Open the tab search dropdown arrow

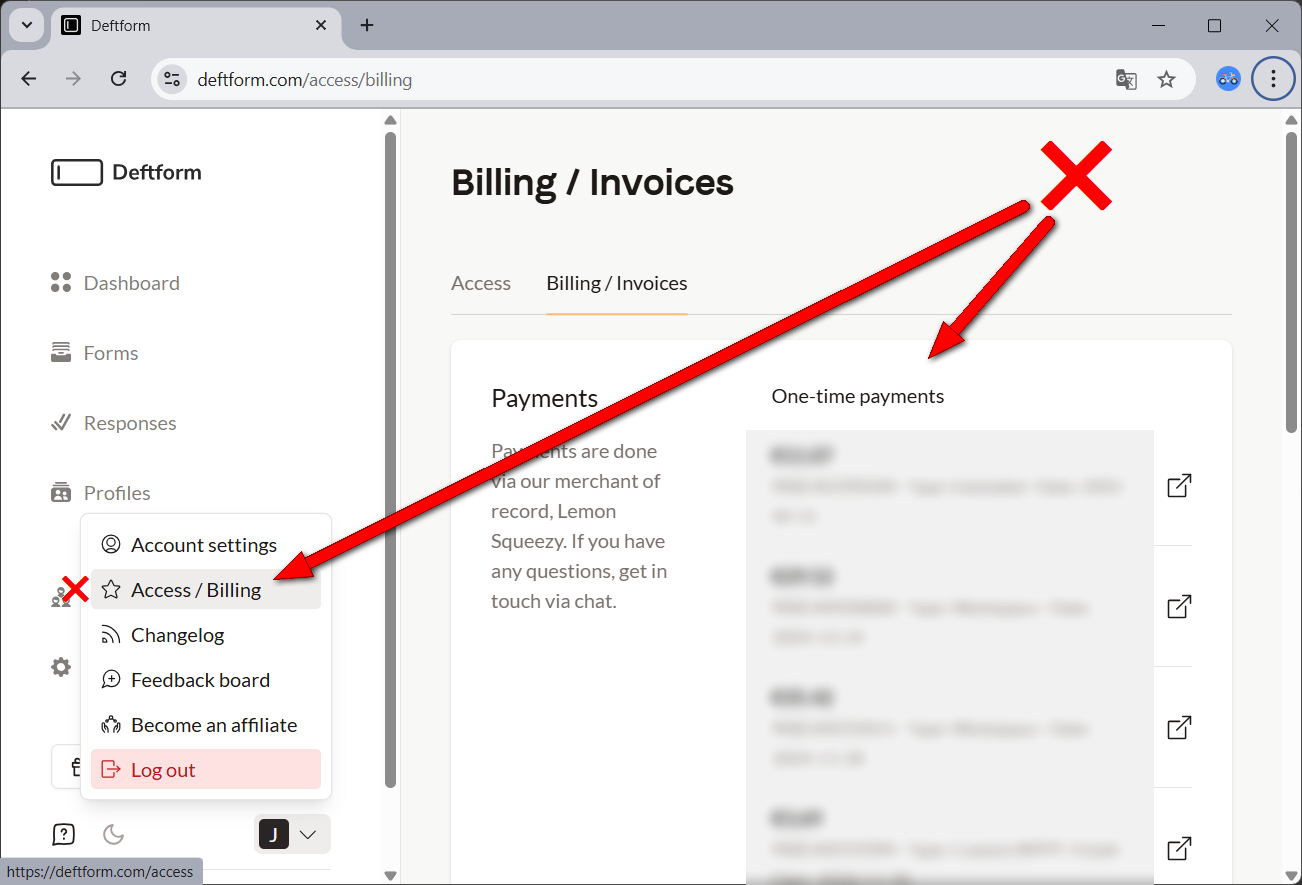[x=27, y=25]
